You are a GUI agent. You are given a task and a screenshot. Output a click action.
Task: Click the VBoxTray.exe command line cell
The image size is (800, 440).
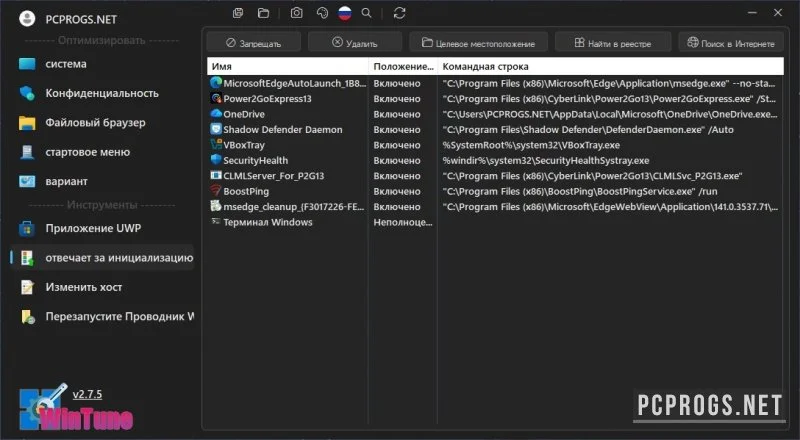[531, 145]
